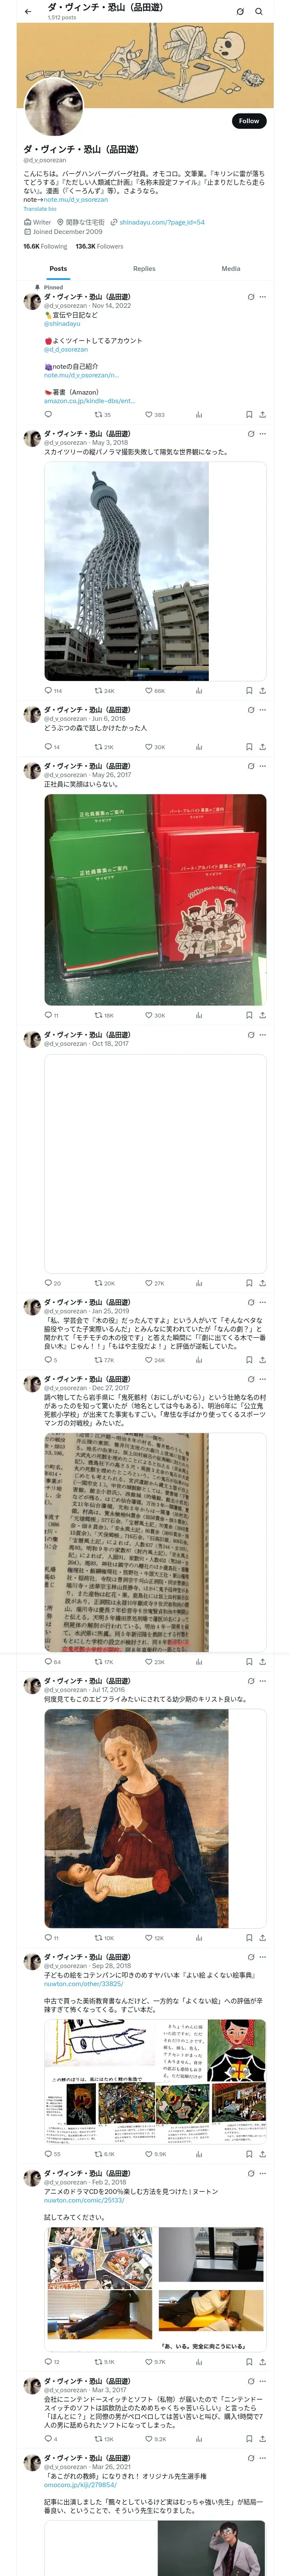The width and height of the screenshot is (290, 2576).
Task: Open Grok icon on the Dec 27, 2017 tweet
Action: (x=250, y=1379)
